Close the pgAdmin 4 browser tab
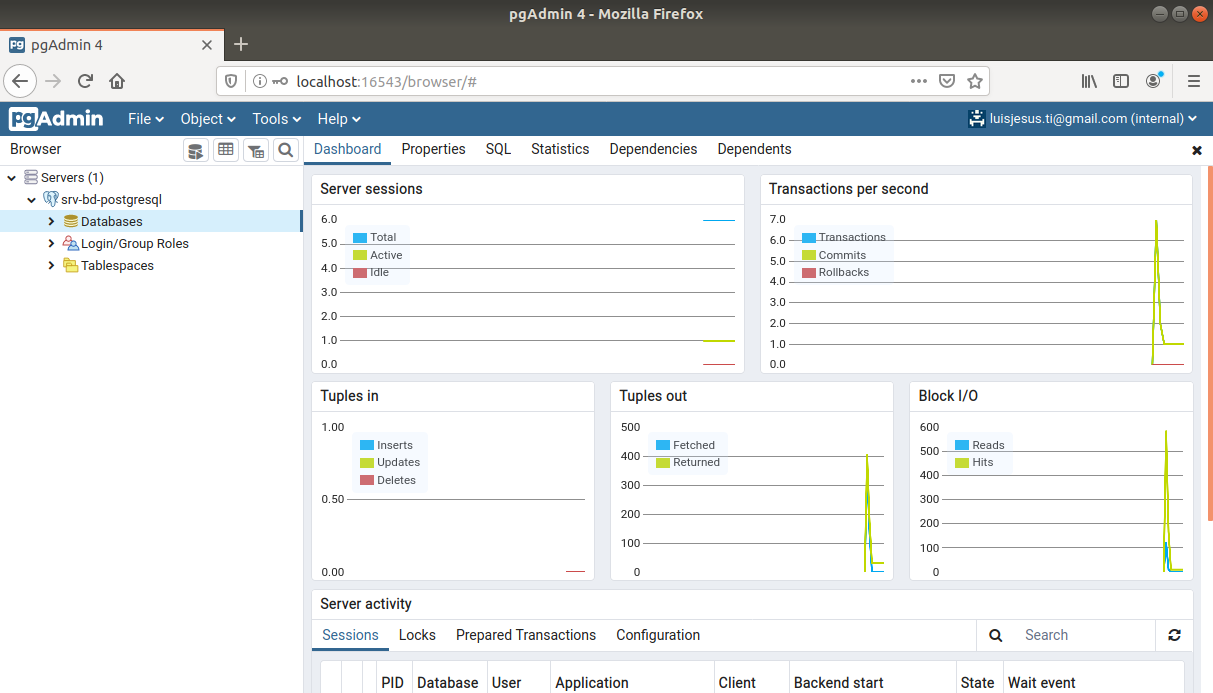 pyautogui.click(x=207, y=45)
